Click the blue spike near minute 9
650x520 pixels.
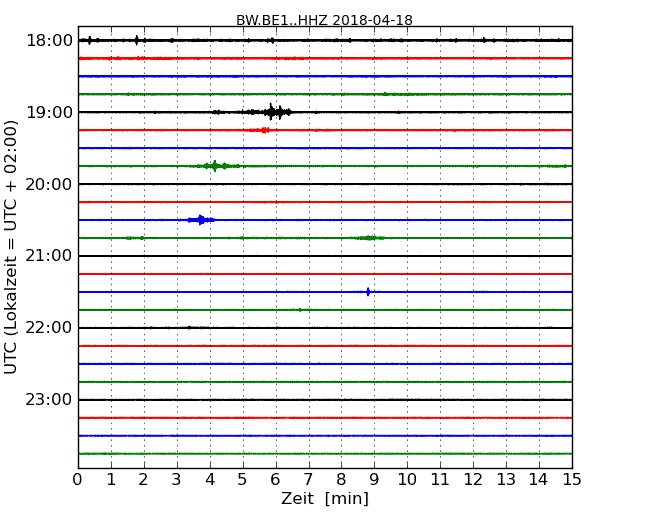click(x=368, y=292)
